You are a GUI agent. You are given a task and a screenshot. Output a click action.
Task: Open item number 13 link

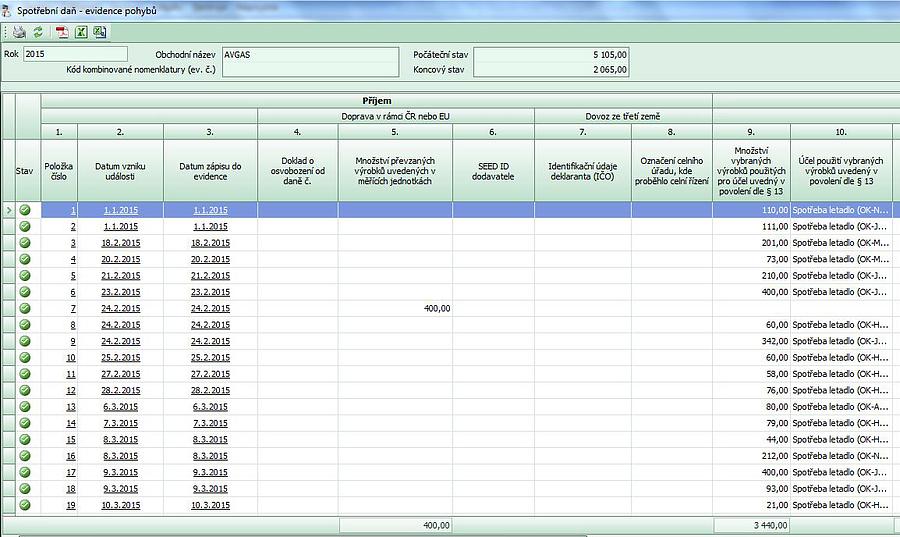[70, 407]
